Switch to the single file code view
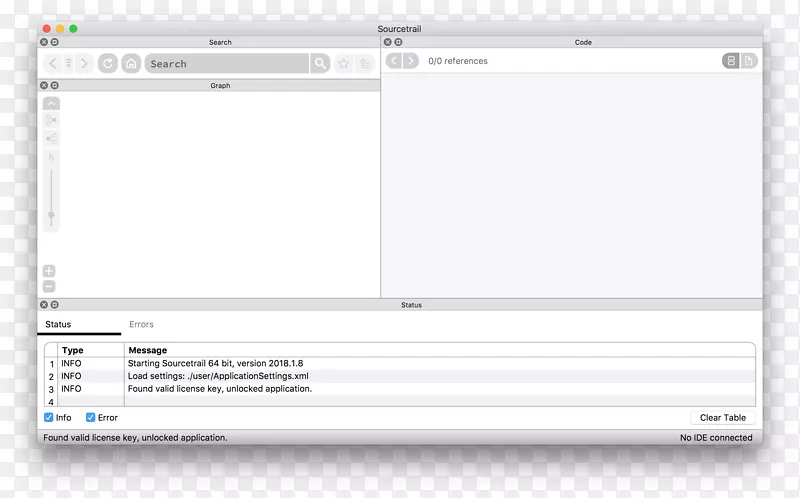The width and height of the screenshot is (800, 498). 748,61
